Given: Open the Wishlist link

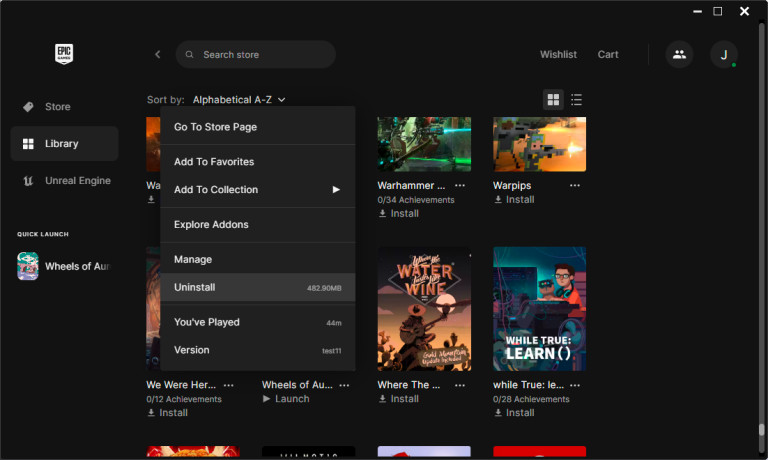Looking at the screenshot, I should coord(558,55).
